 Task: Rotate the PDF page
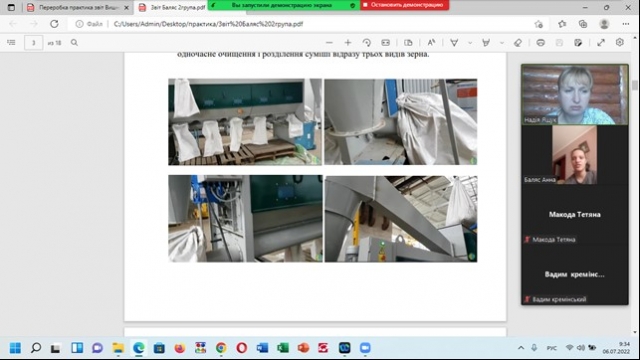[x=367, y=42]
